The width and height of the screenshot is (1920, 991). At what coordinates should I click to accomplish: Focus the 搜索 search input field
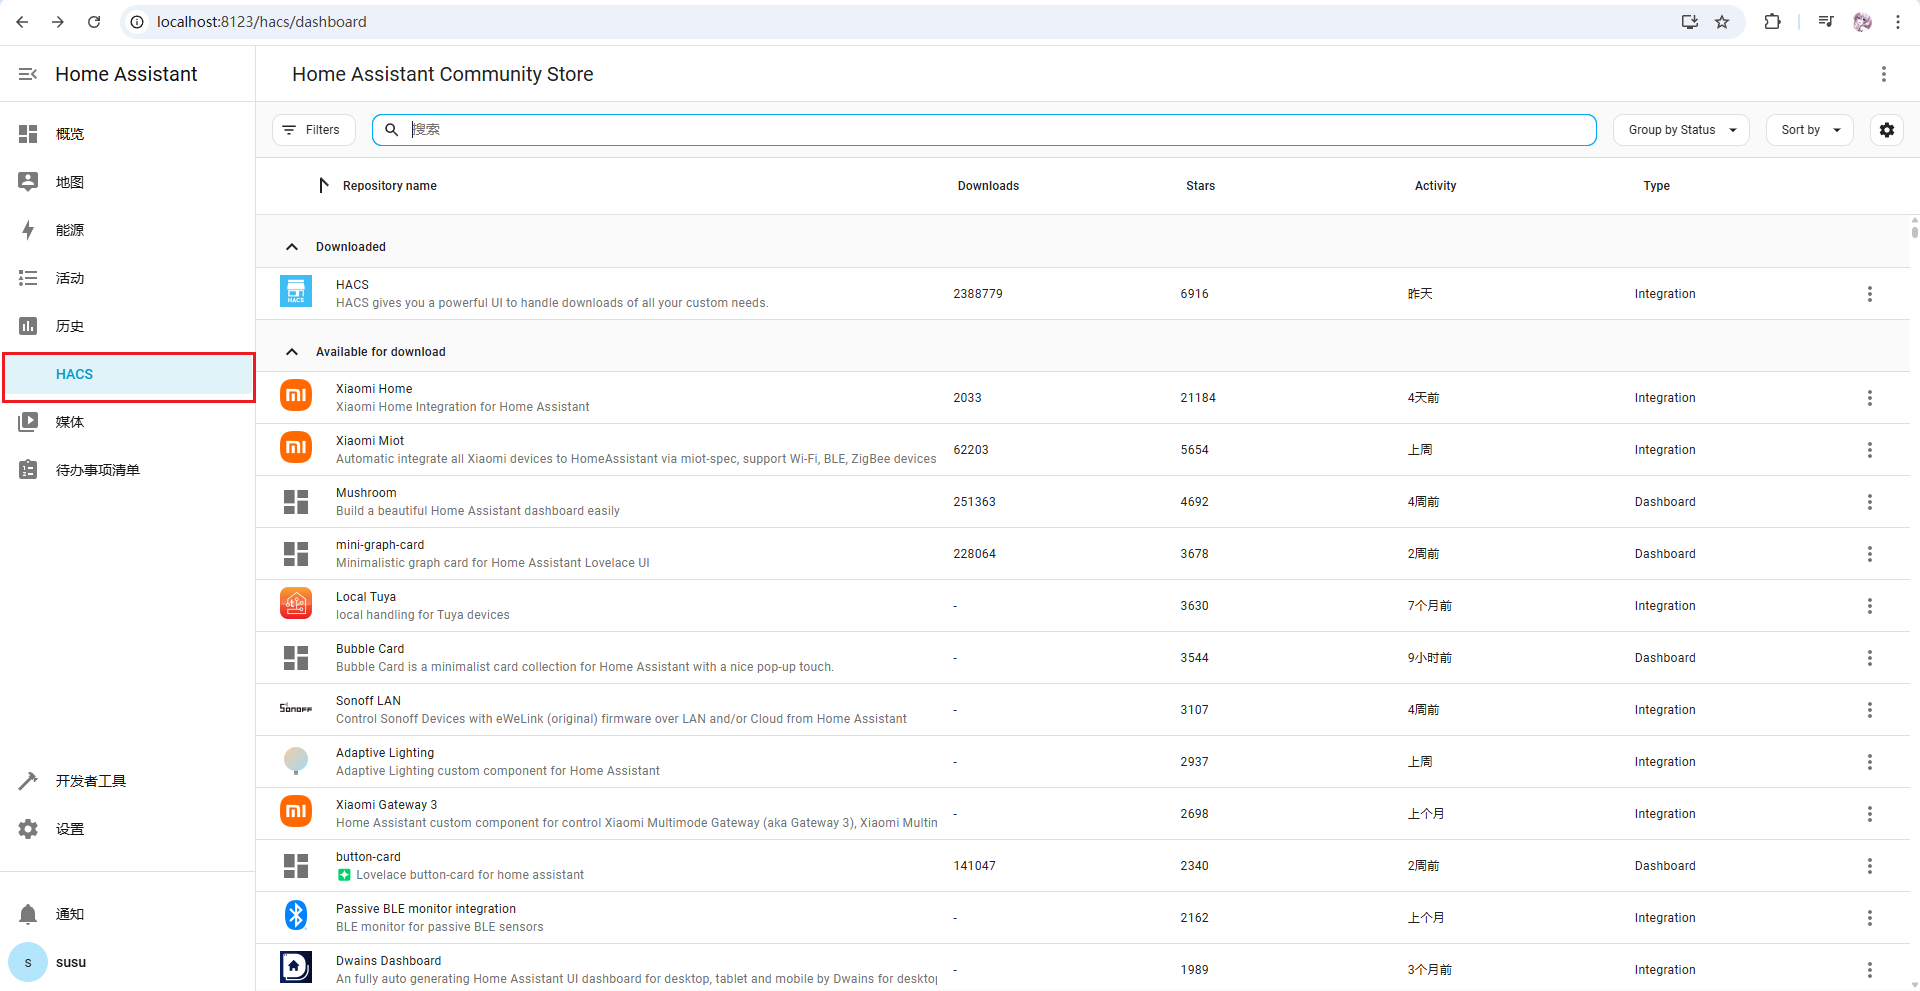[x=1000, y=130]
